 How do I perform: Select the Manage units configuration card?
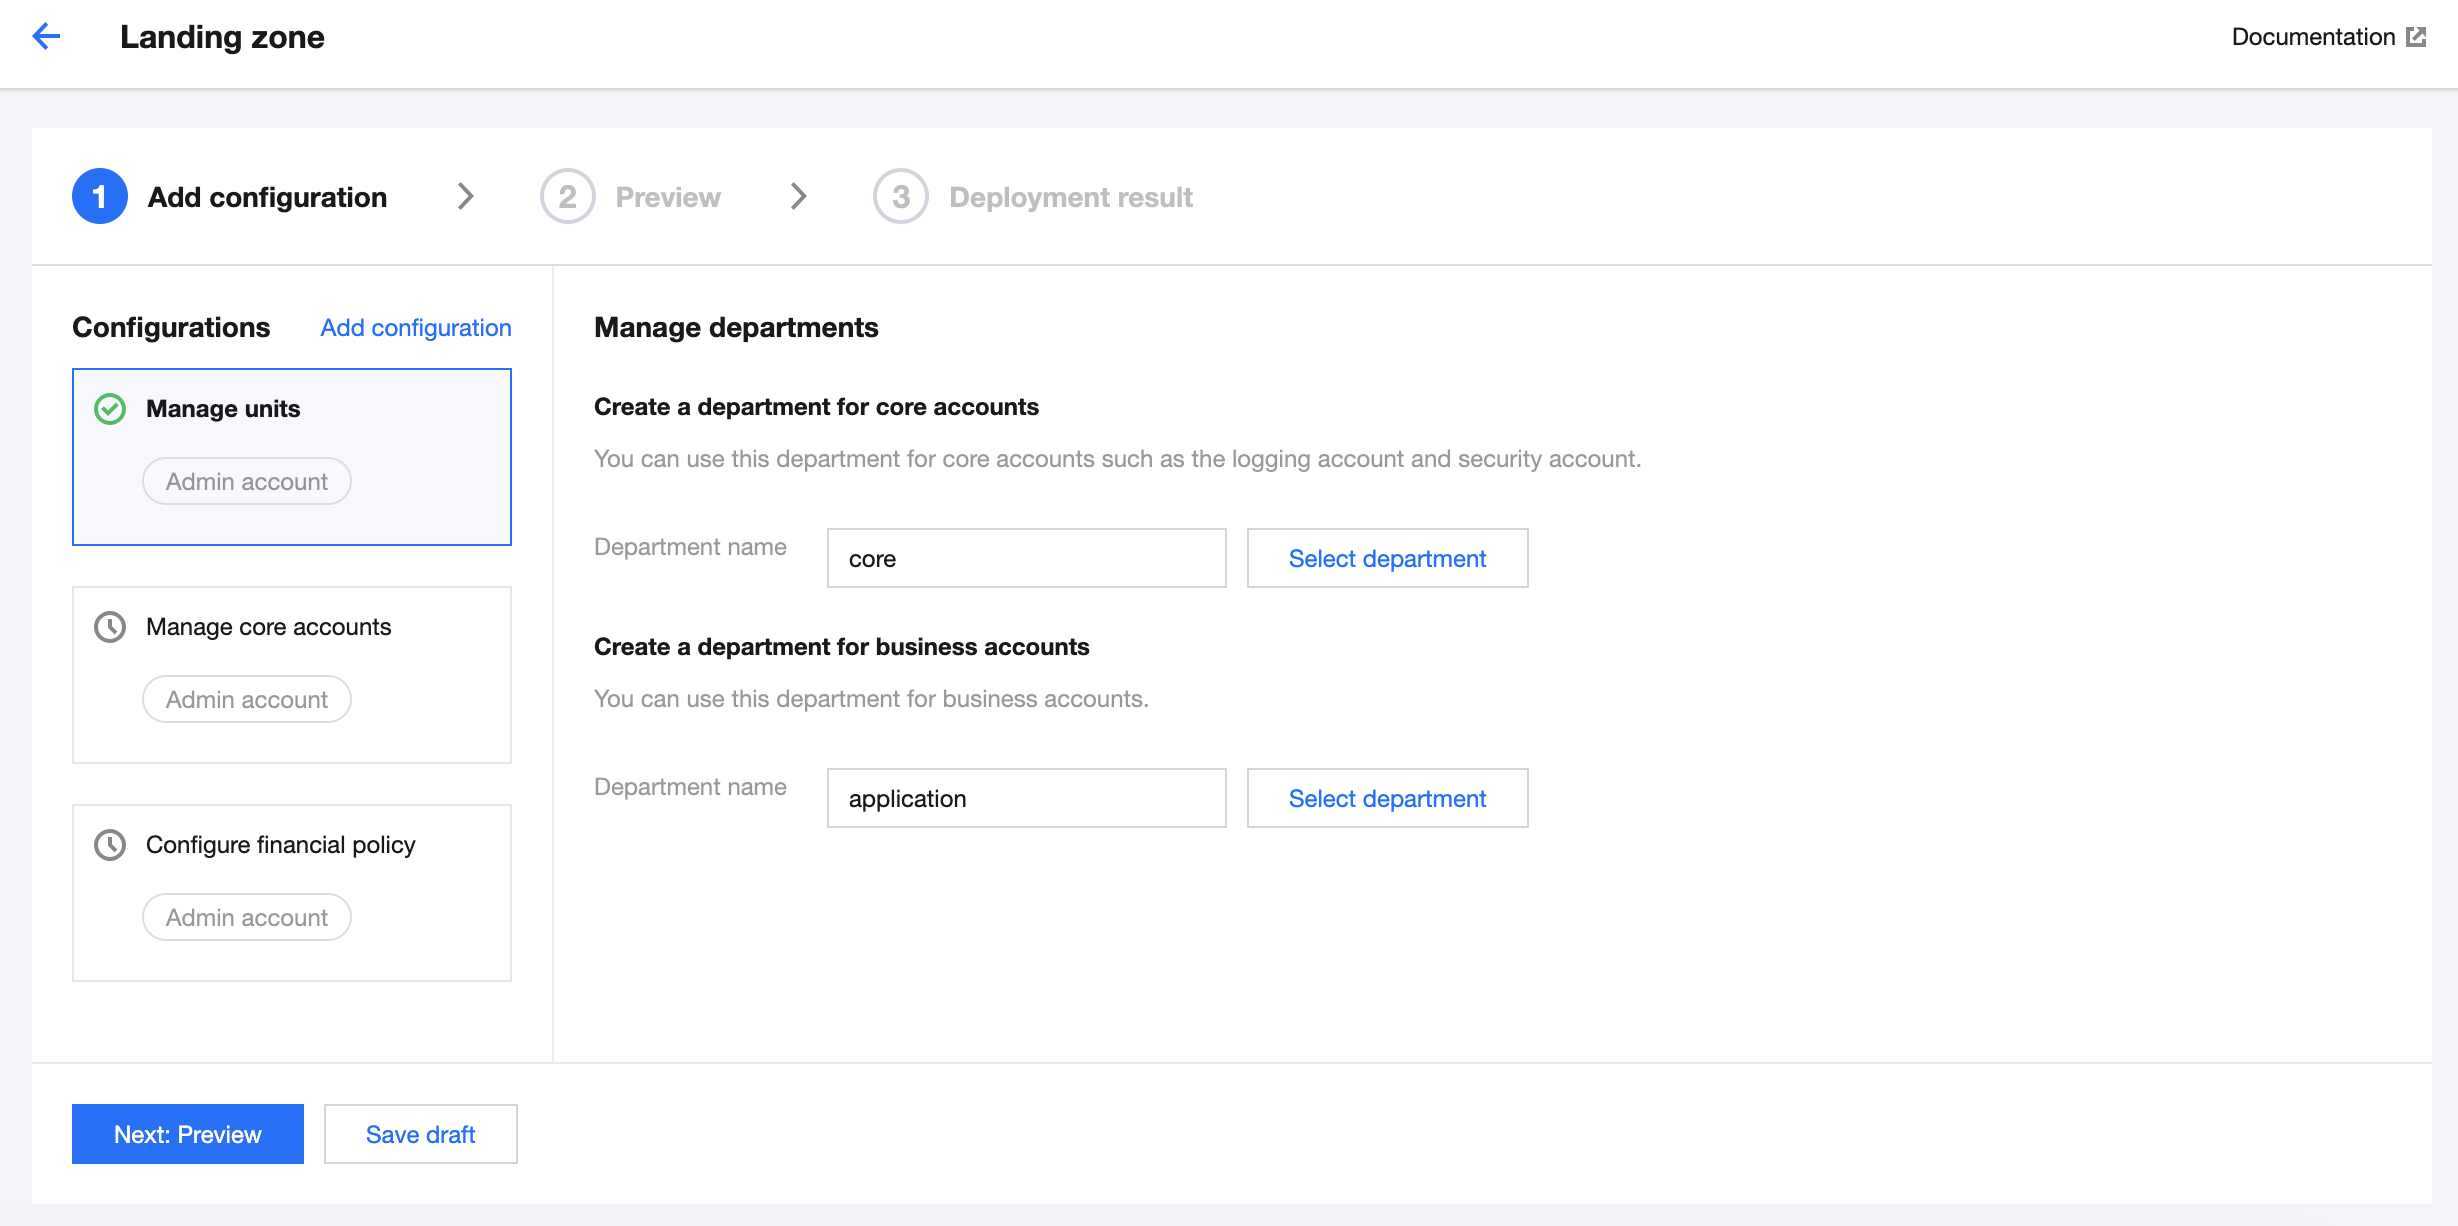pyautogui.click(x=292, y=456)
